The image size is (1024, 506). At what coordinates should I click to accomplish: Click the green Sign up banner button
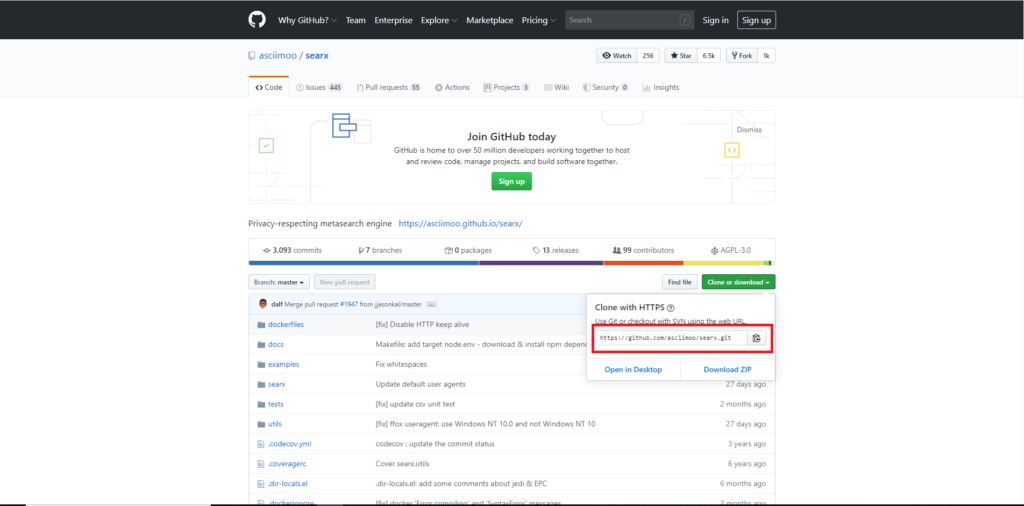pyautogui.click(x=511, y=182)
